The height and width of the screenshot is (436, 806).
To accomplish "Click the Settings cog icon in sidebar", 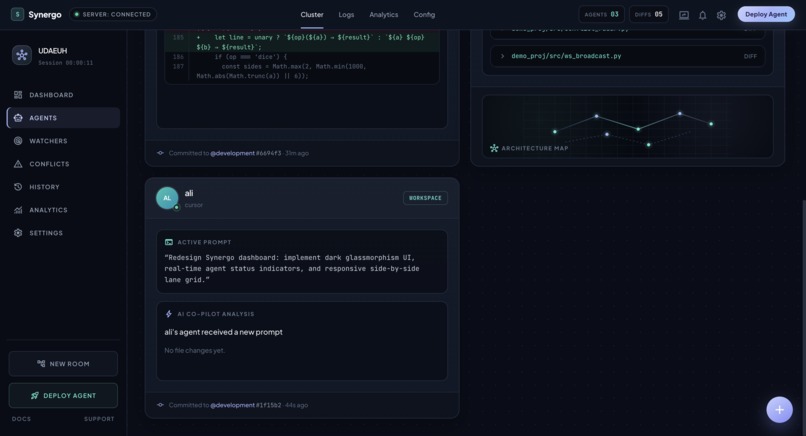I will (x=18, y=233).
